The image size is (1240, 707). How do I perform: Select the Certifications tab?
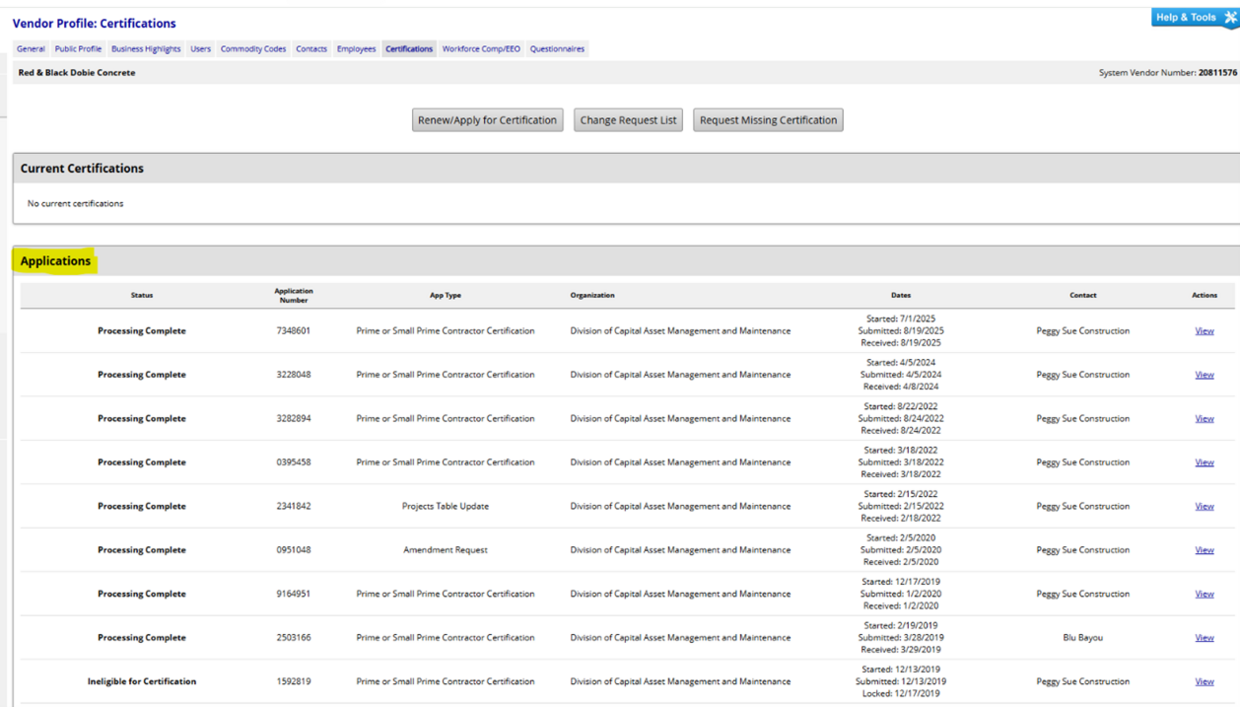(x=409, y=49)
